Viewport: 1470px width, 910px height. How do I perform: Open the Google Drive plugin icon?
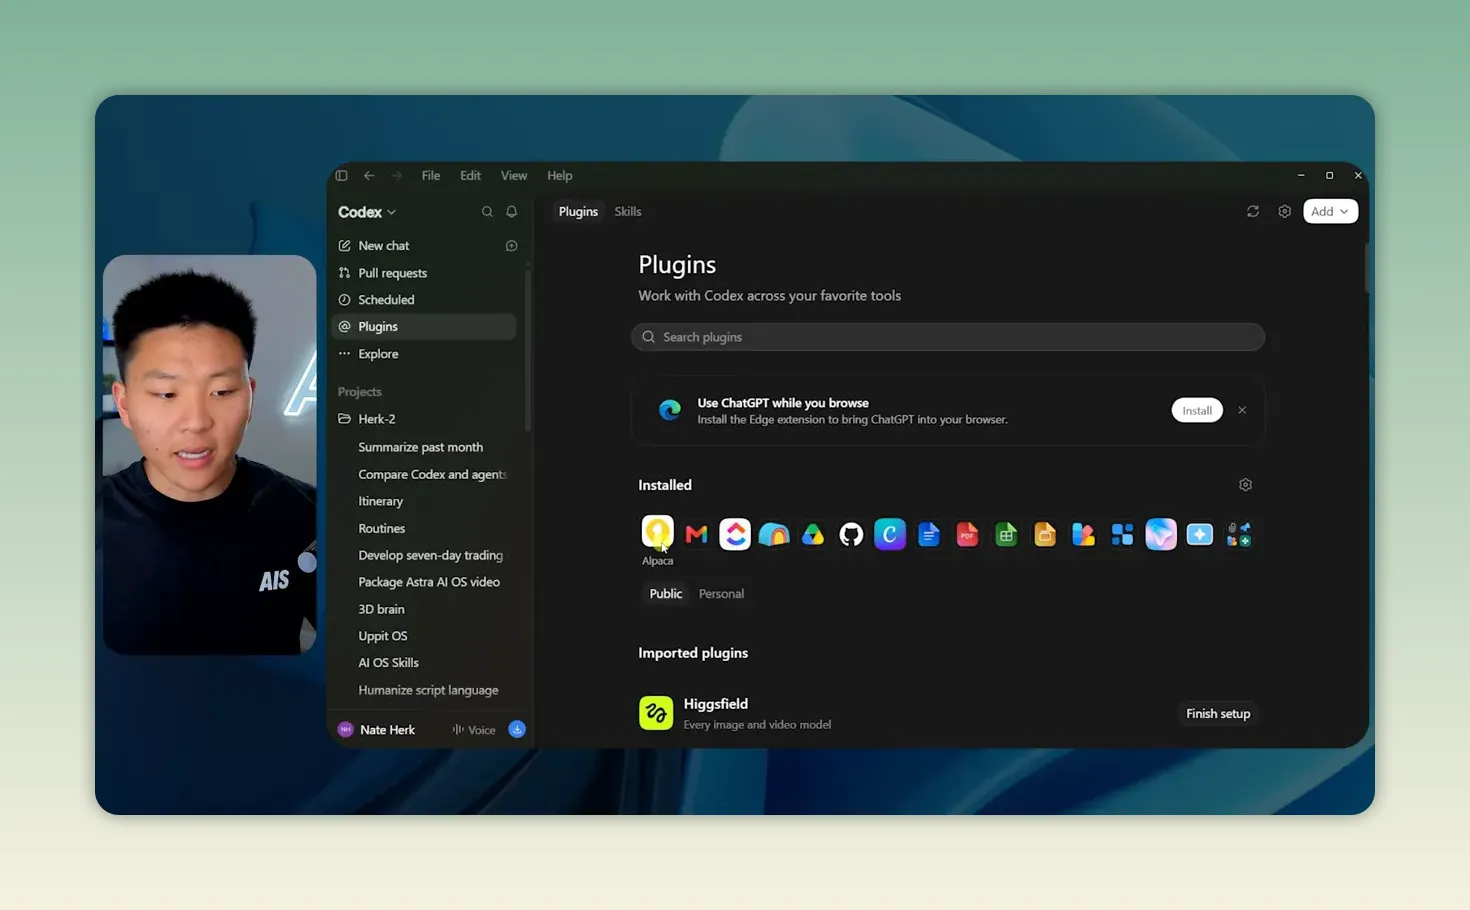[x=812, y=535]
